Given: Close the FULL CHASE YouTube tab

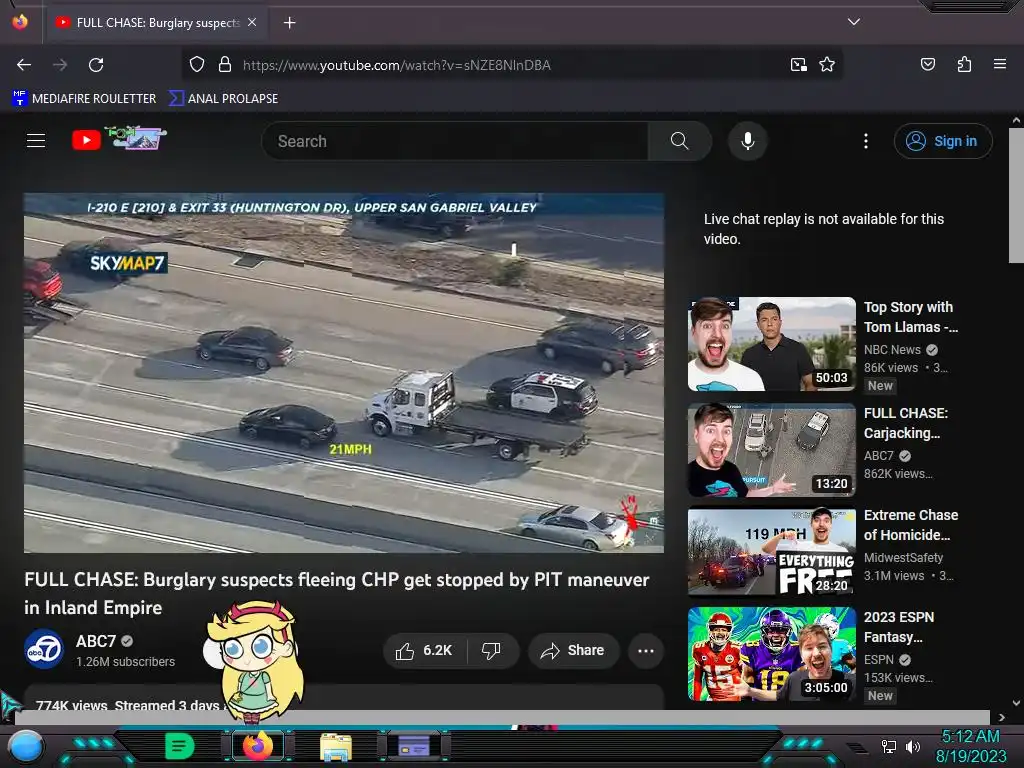Looking at the screenshot, I should (252, 22).
